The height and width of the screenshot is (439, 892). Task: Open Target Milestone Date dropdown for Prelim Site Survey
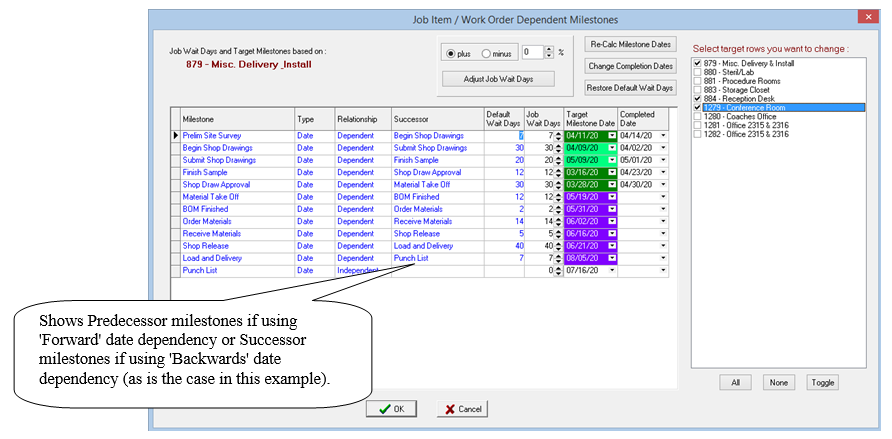[612, 135]
